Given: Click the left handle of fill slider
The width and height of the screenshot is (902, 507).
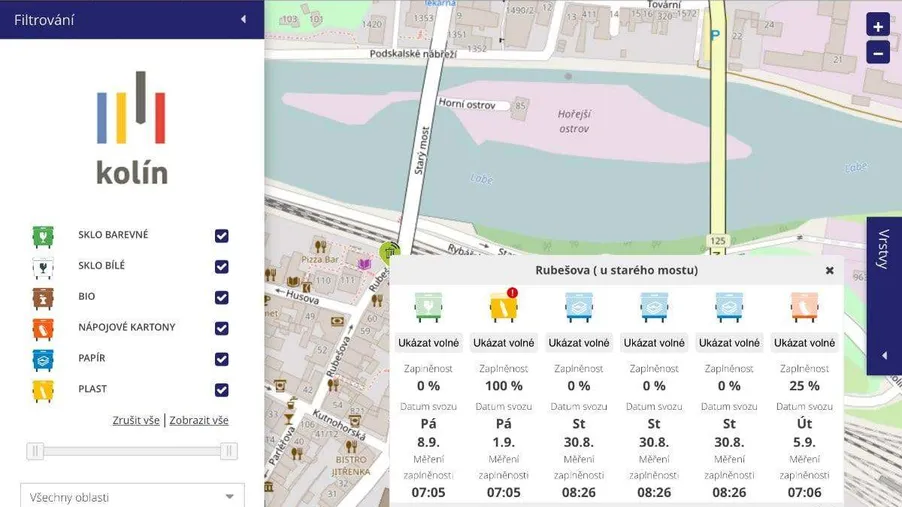Looking at the screenshot, I should 36,451.
